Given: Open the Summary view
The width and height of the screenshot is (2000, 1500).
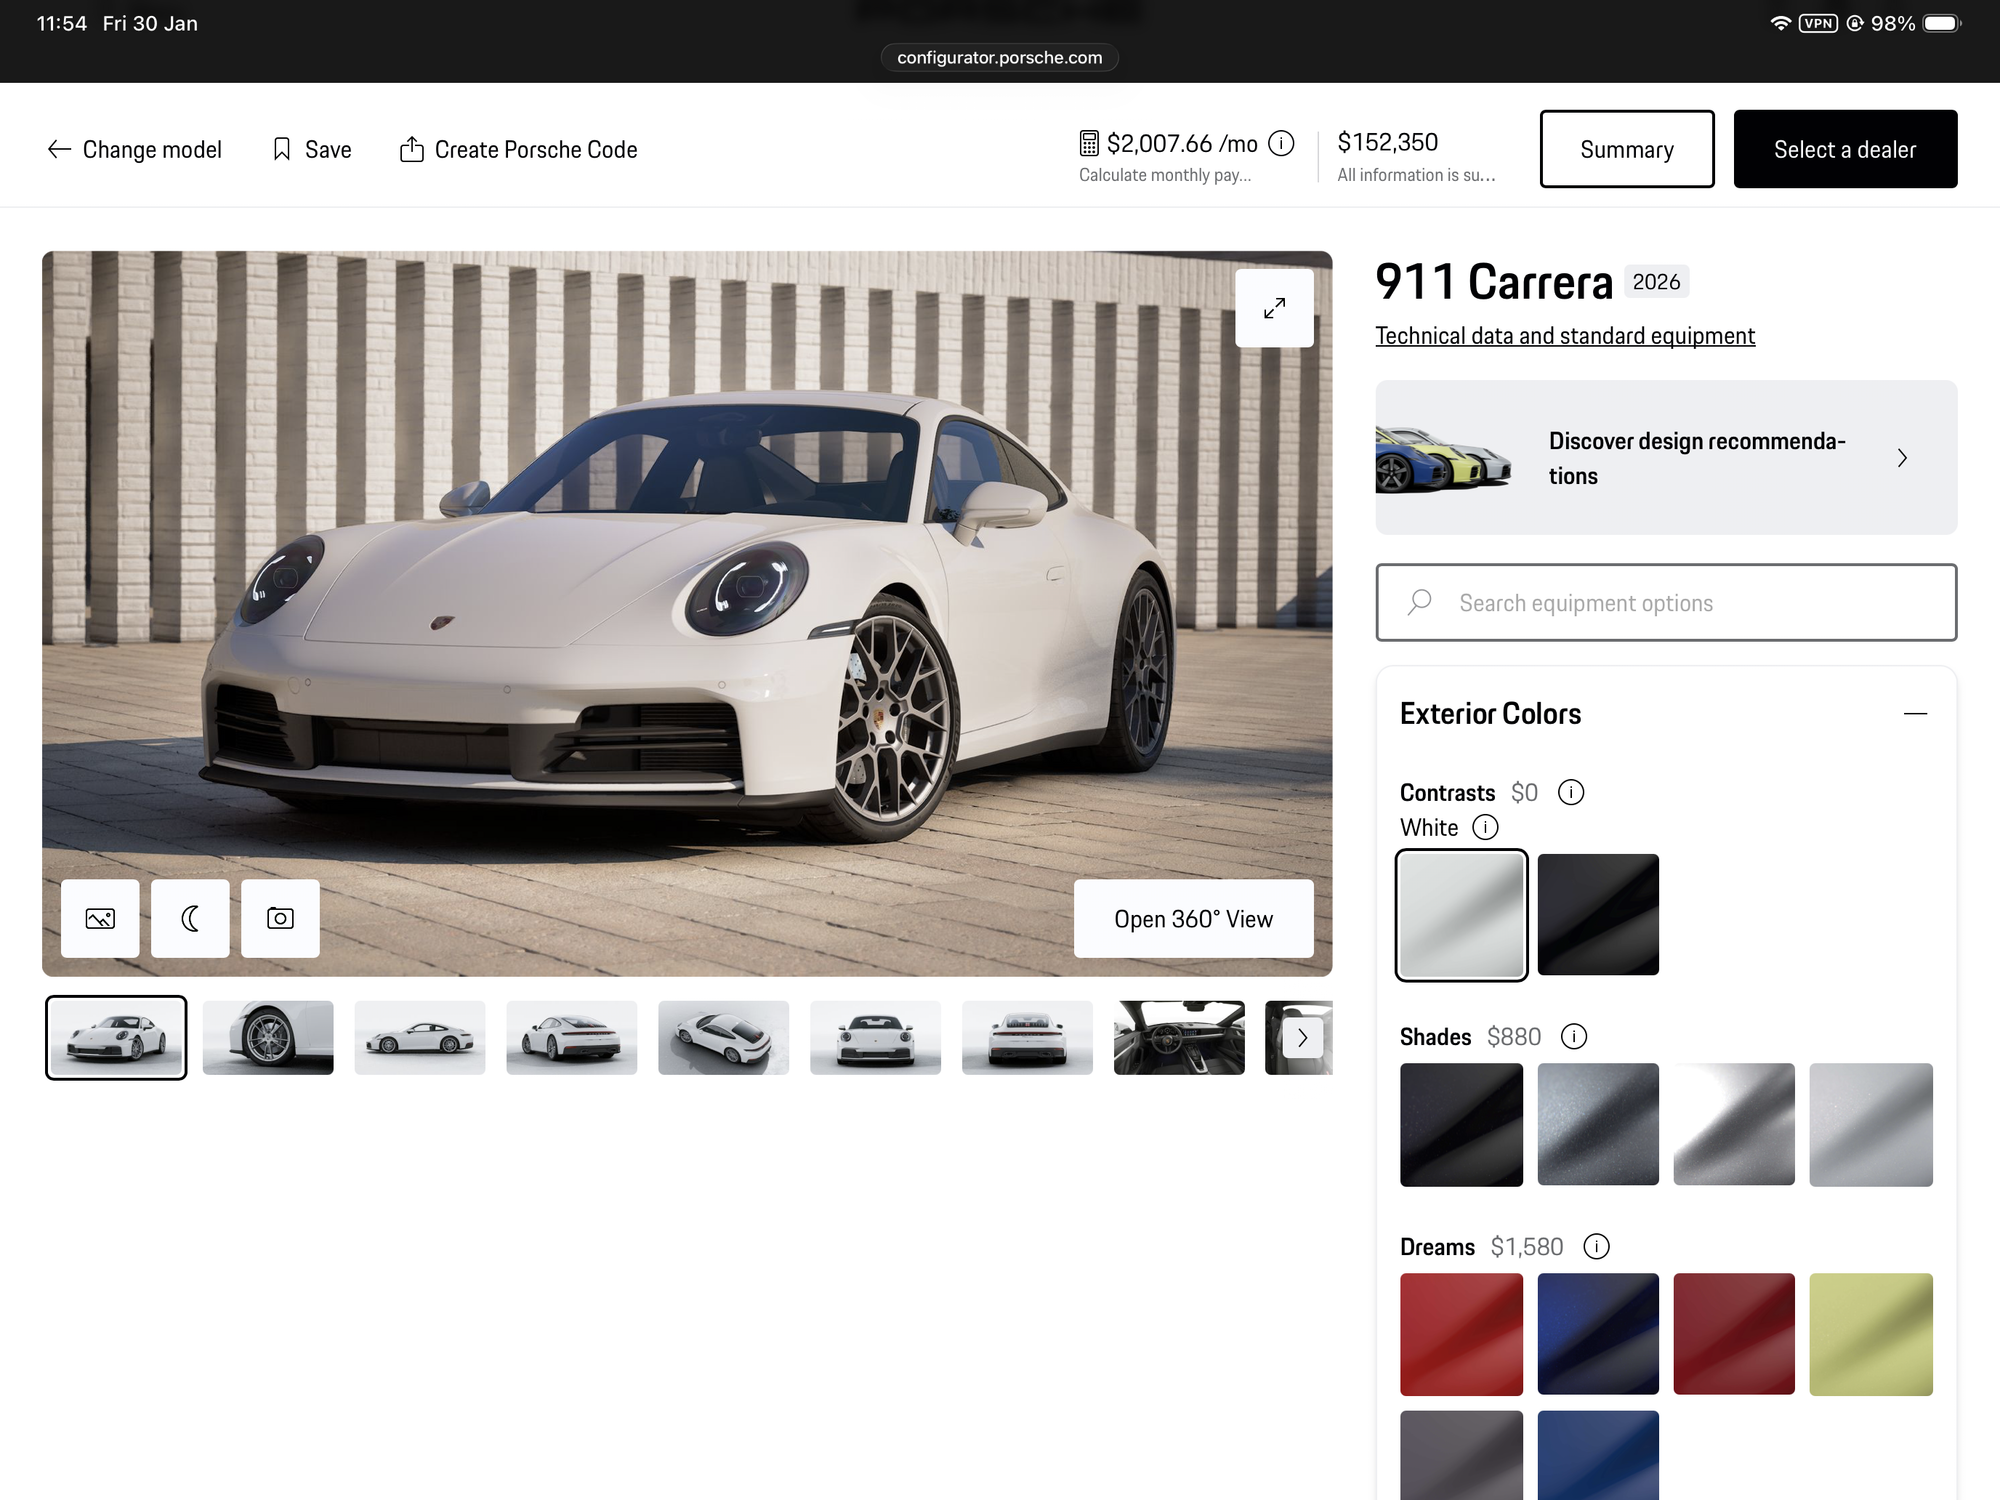Looking at the screenshot, I should click(x=1626, y=149).
